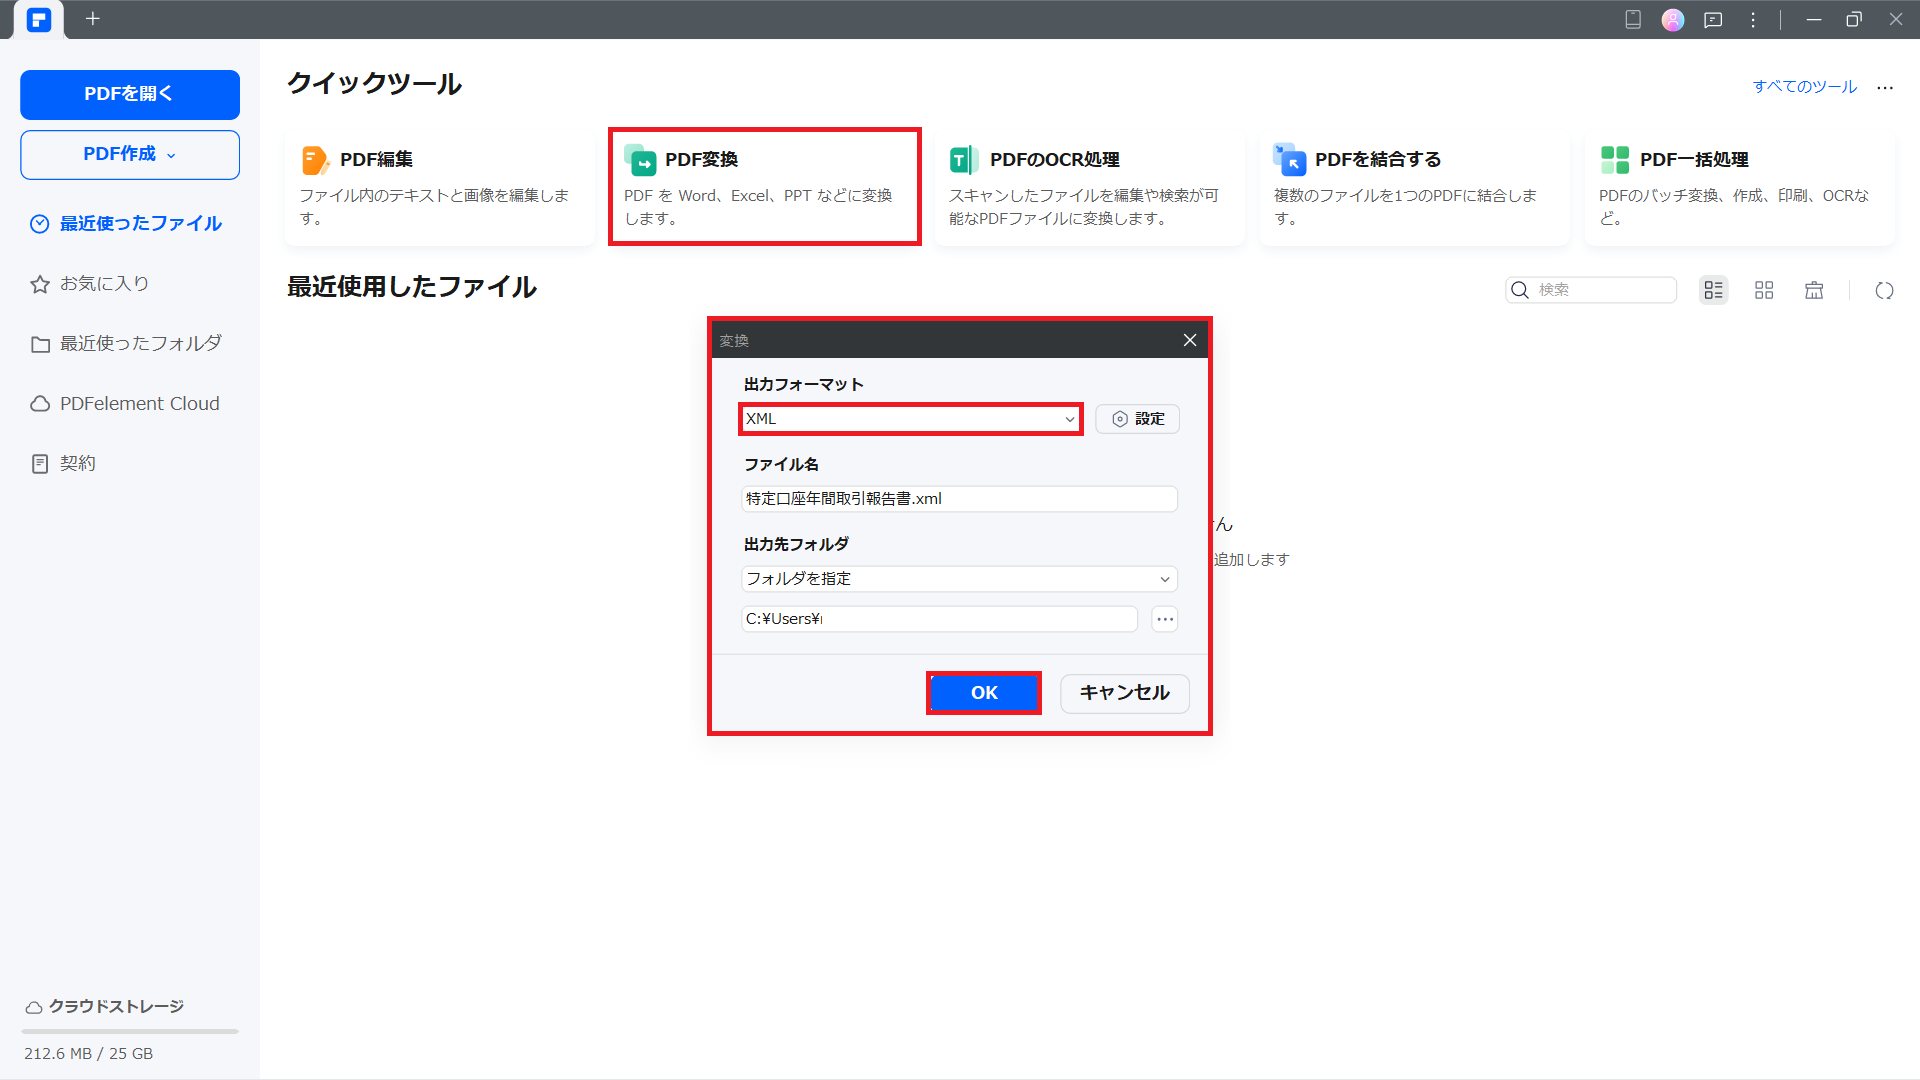Screen dimensions: 1920x1080
Task: Click the キャンセル button
Action: coord(1125,693)
